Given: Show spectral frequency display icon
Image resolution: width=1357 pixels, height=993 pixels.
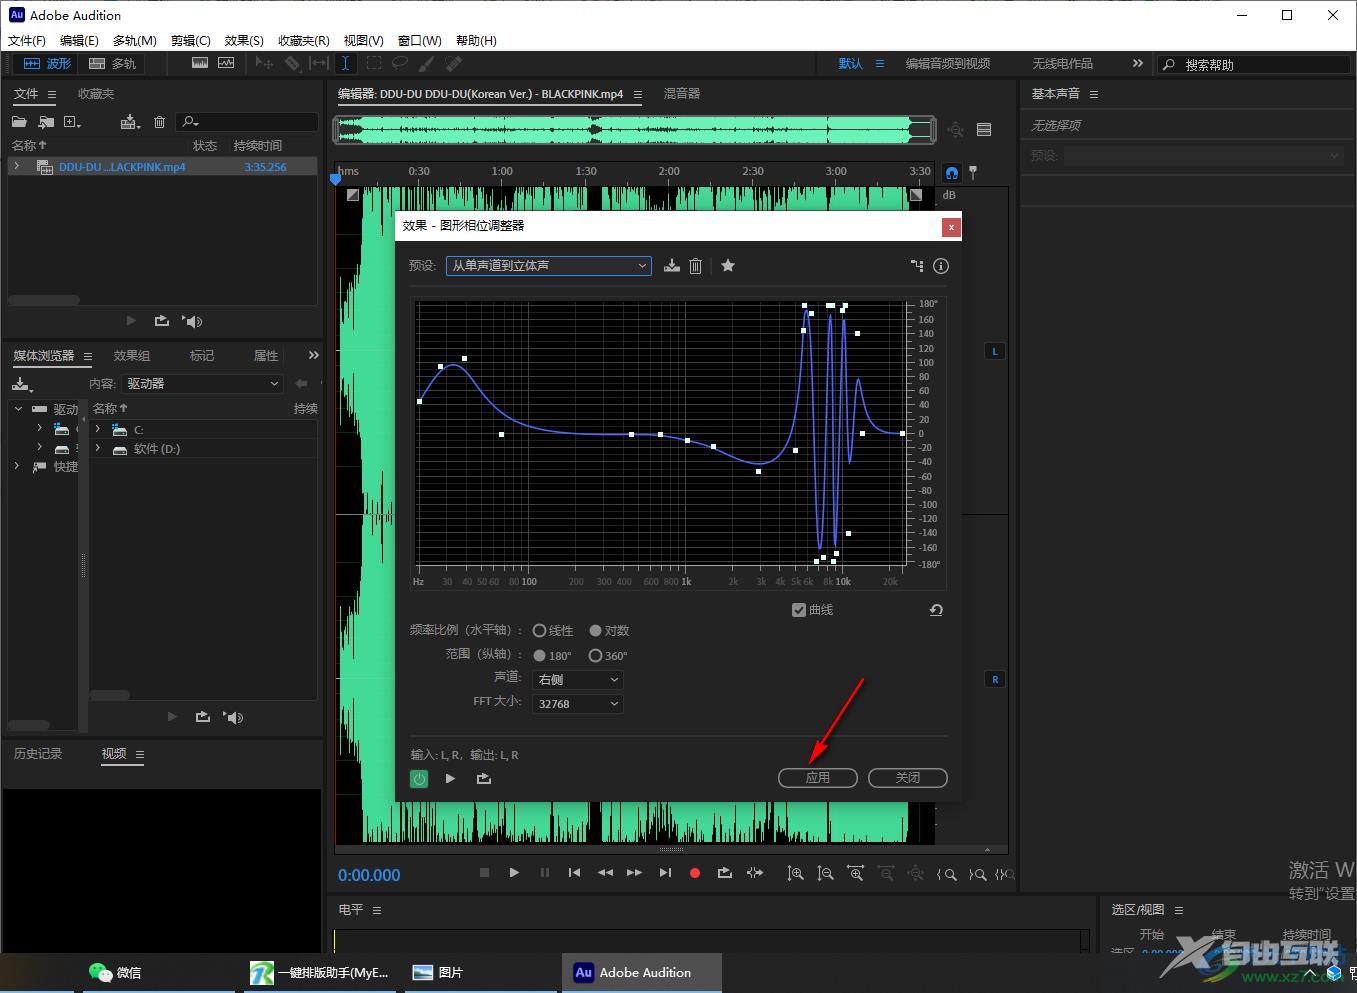Looking at the screenshot, I should pos(200,63).
